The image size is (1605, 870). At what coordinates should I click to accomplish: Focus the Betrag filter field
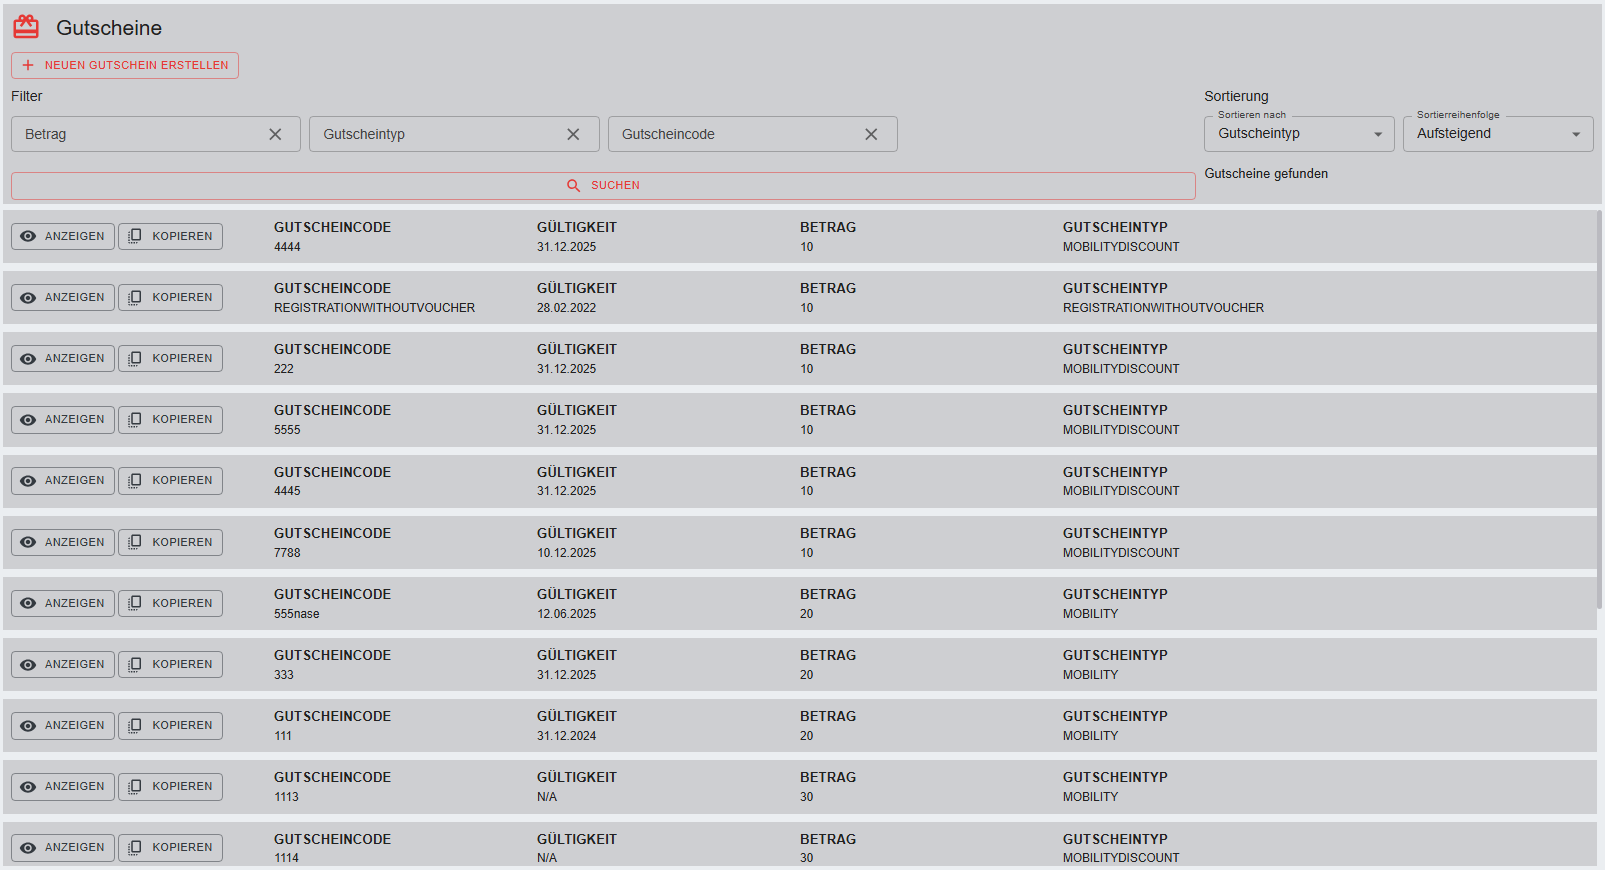(x=140, y=134)
